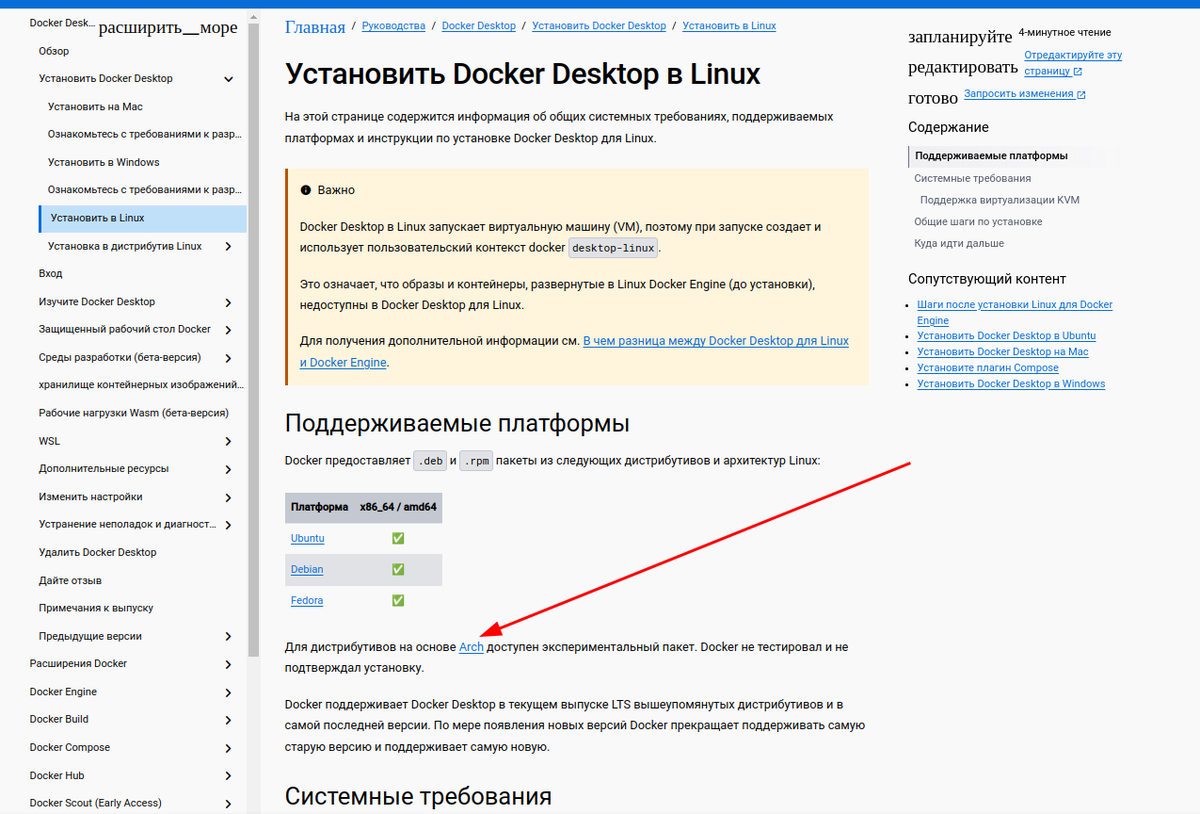
Task: Open Установить Docker Desktop в Windows related link
Action: pos(1011,384)
